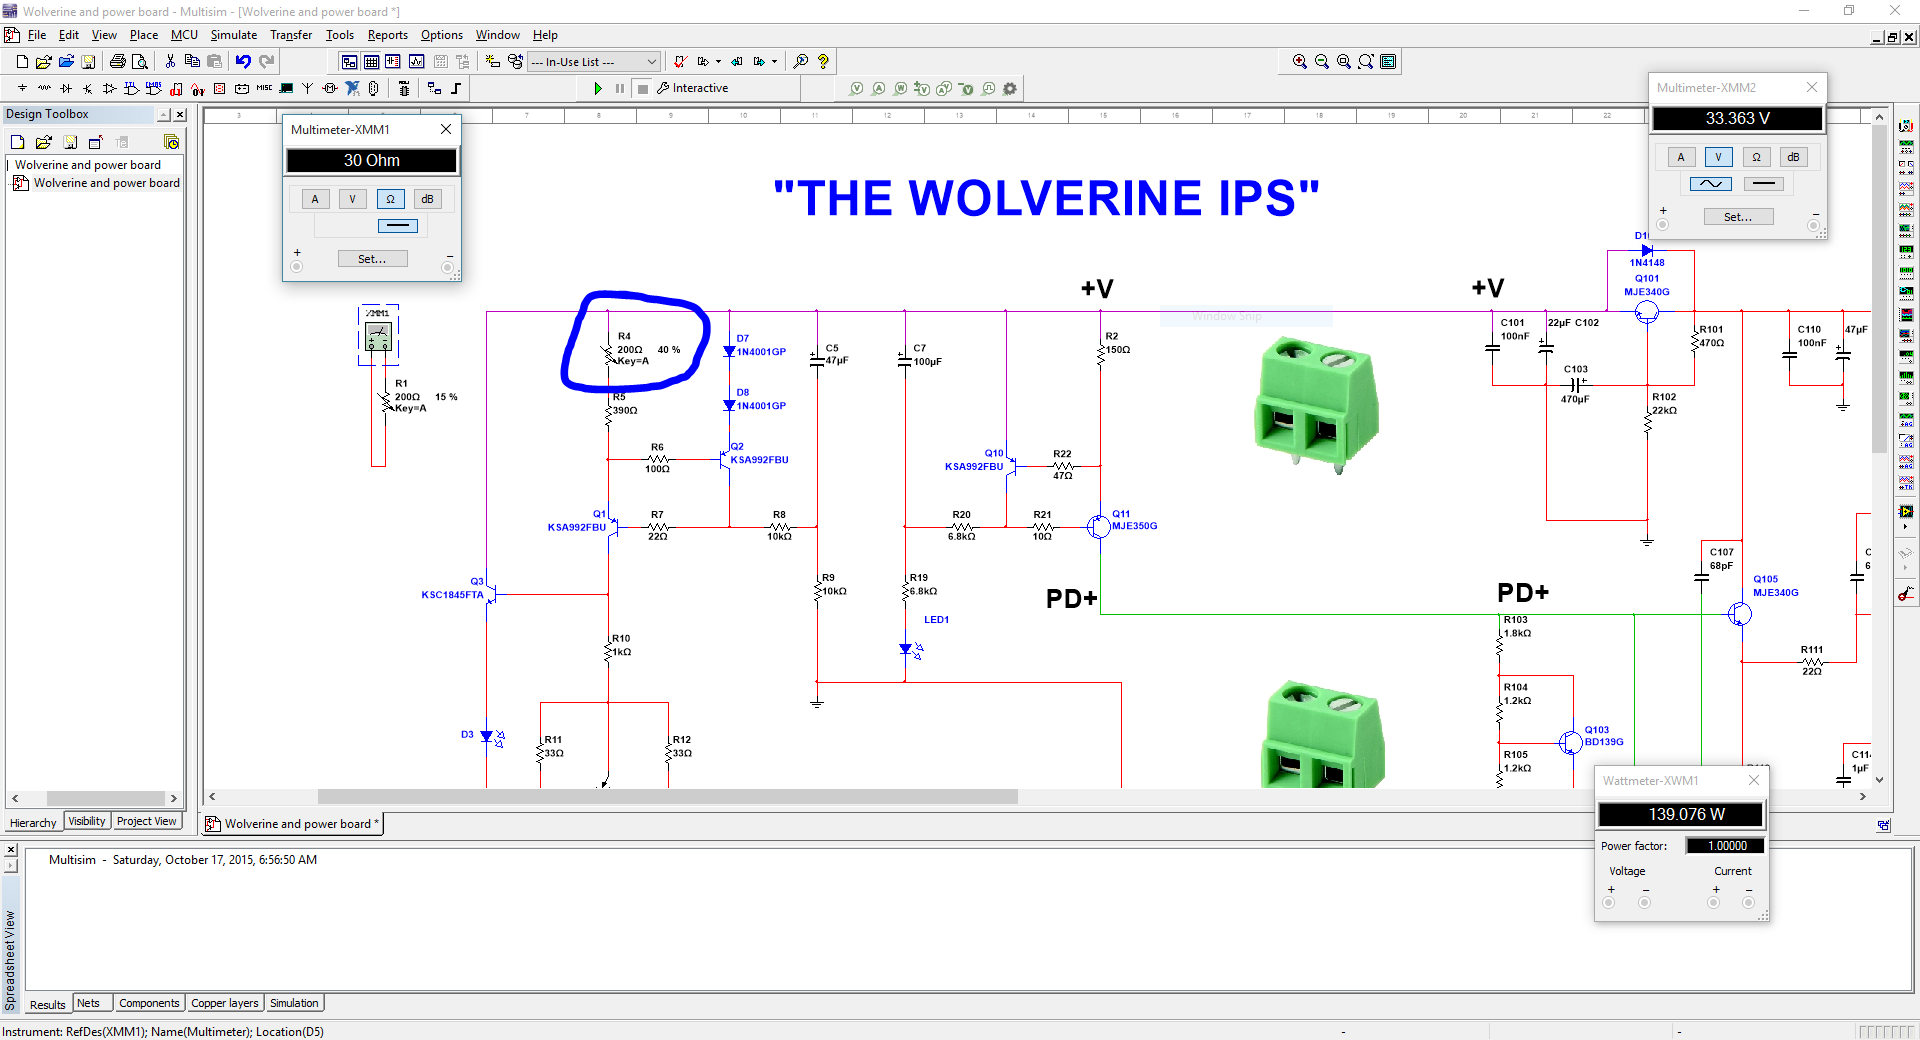Zoom to selected area
The width and height of the screenshot is (1920, 1040).
pos(1344,62)
